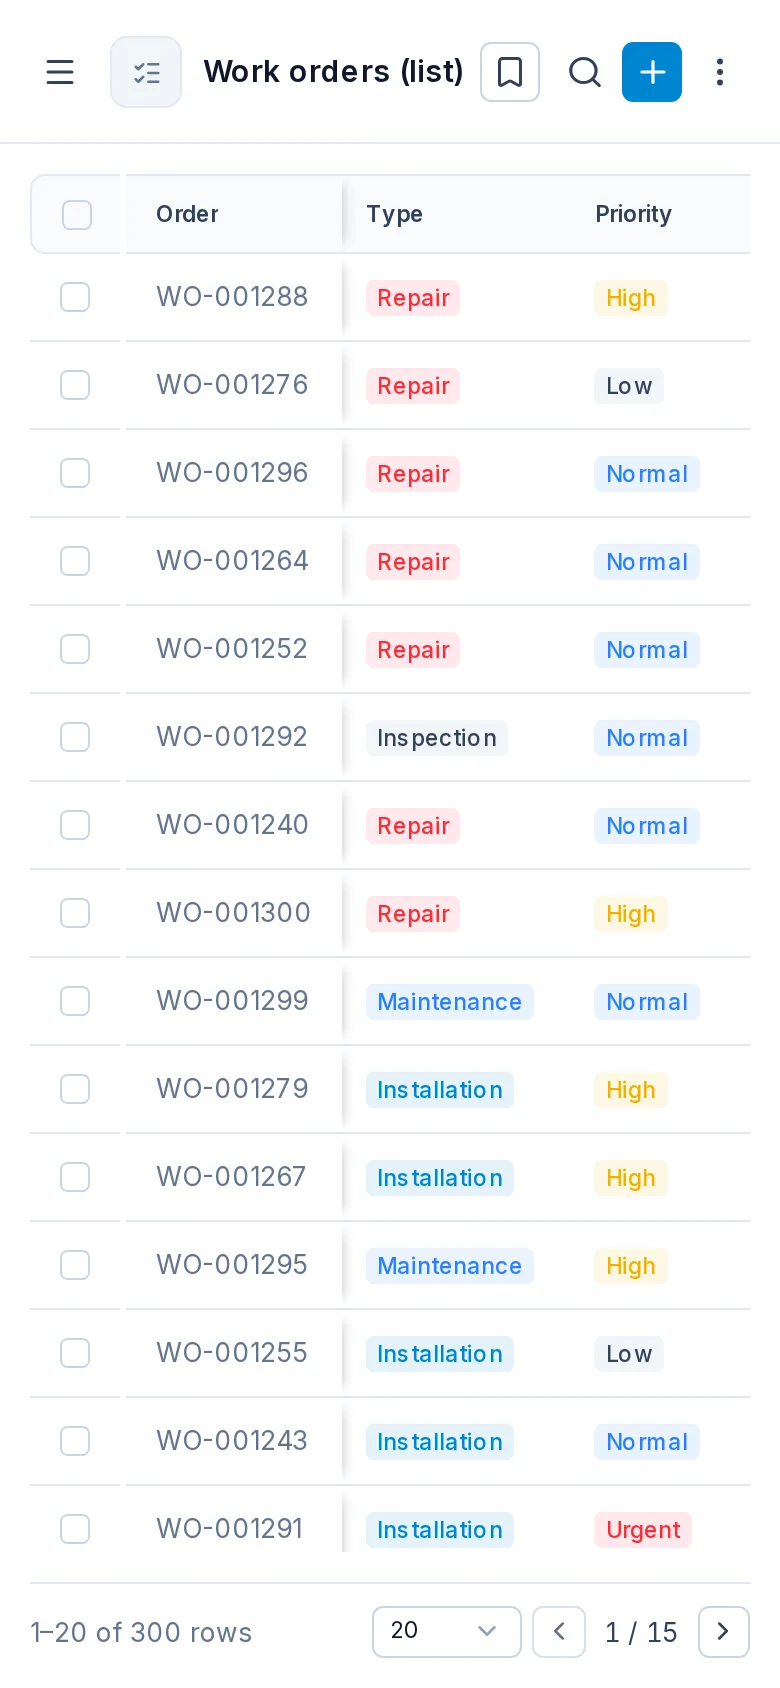Expand the rows-per-page dropdown showing 20
This screenshot has height=1688, width=780.
(447, 1632)
